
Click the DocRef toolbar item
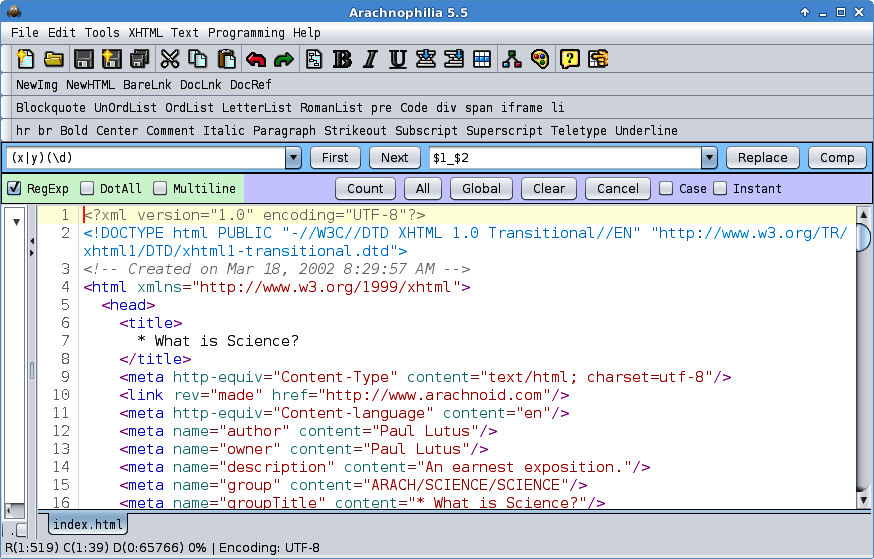[x=251, y=85]
